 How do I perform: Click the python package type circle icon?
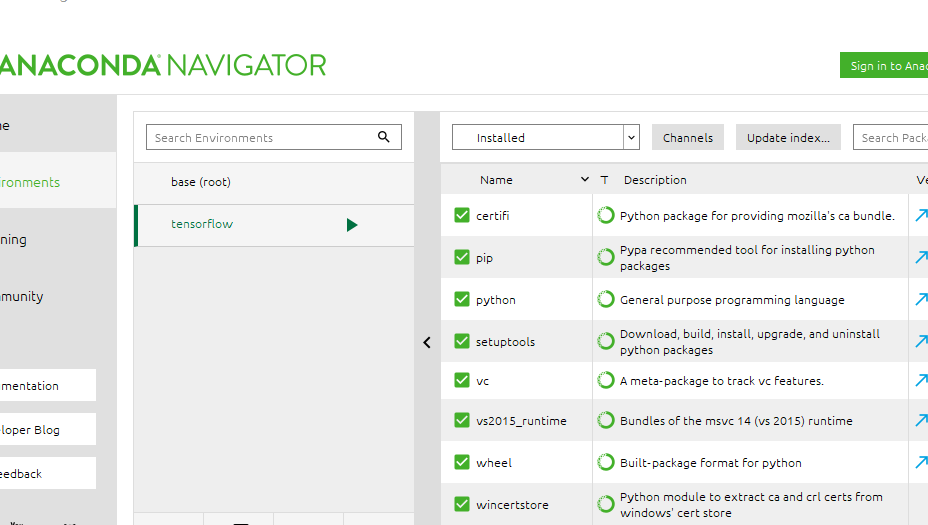point(605,299)
